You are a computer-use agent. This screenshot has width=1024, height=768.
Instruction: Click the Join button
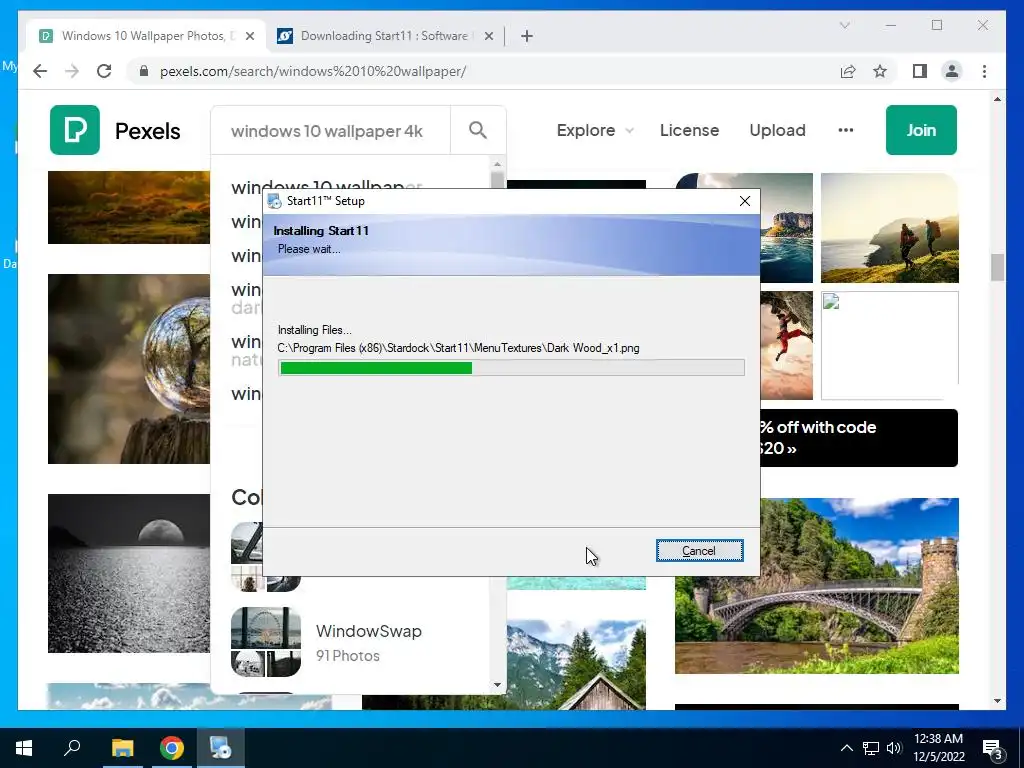pyautogui.click(x=921, y=130)
